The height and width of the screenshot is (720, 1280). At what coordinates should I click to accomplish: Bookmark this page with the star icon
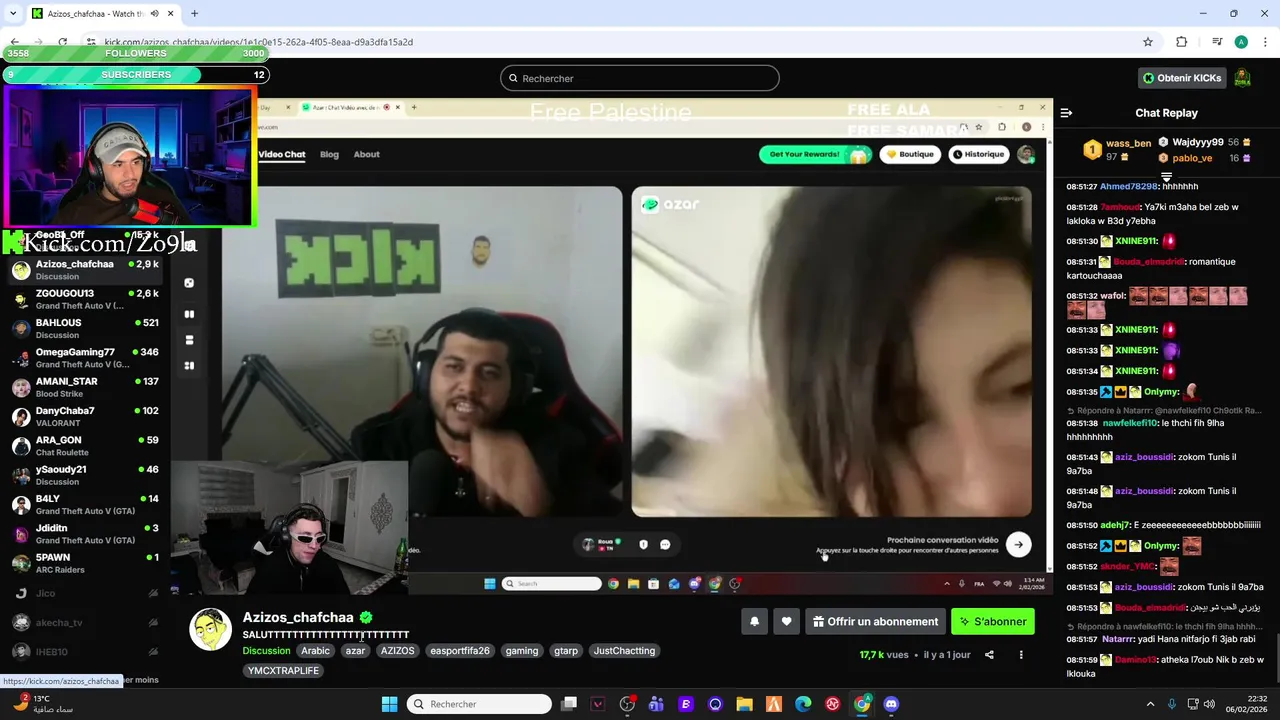(x=1148, y=42)
